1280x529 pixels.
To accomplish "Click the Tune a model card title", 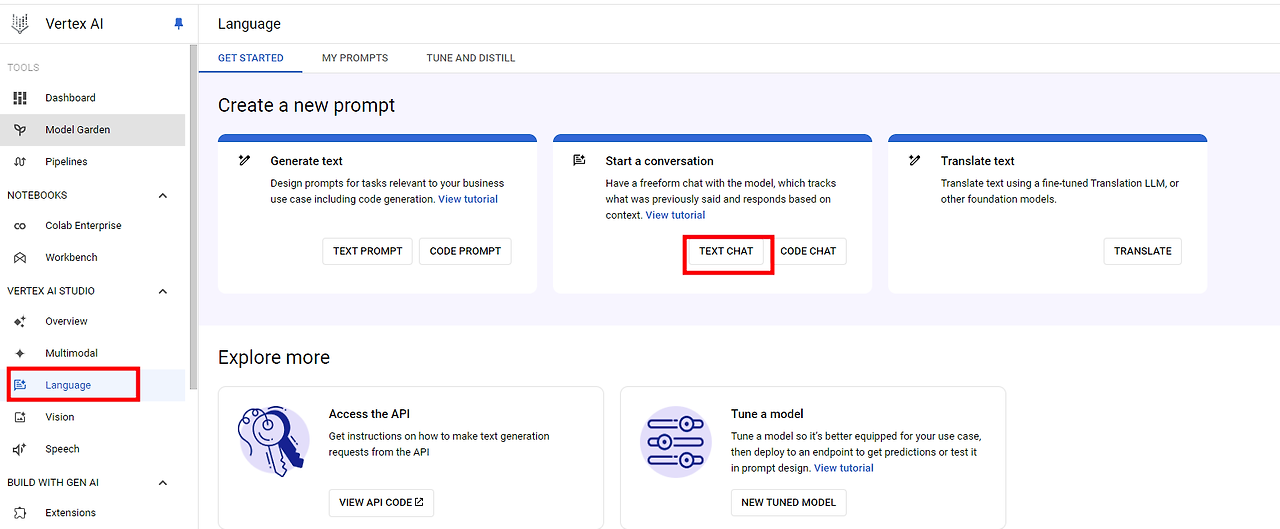I will (x=767, y=414).
